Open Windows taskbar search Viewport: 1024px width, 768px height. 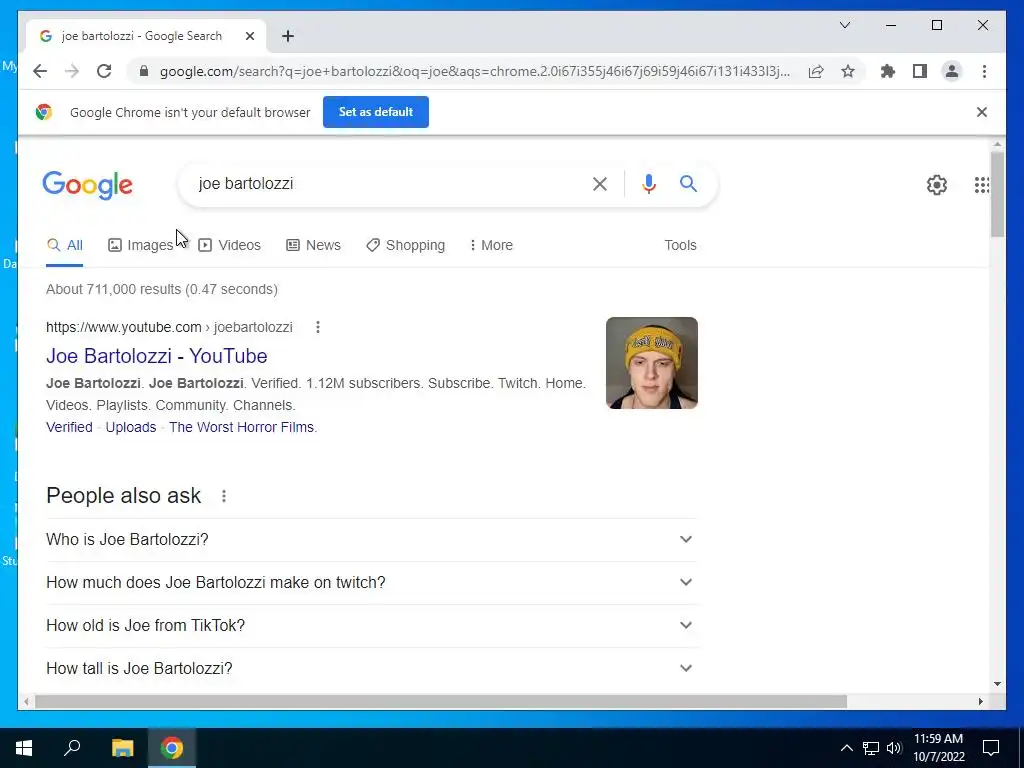click(x=72, y=748)
